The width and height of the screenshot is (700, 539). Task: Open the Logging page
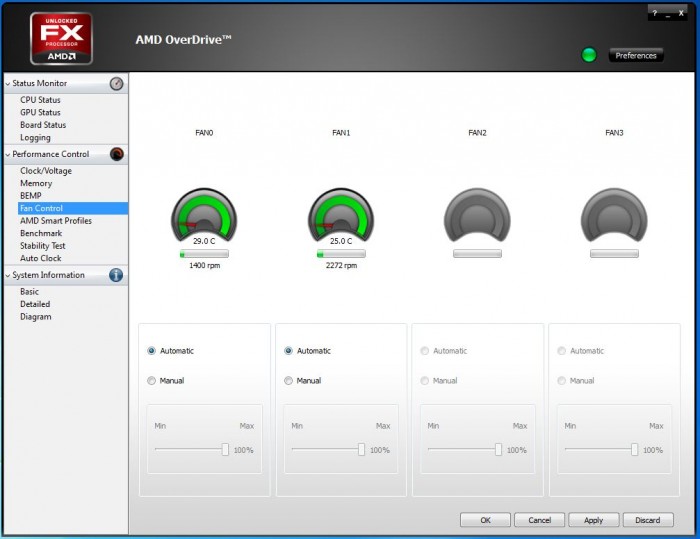point(35,138)
